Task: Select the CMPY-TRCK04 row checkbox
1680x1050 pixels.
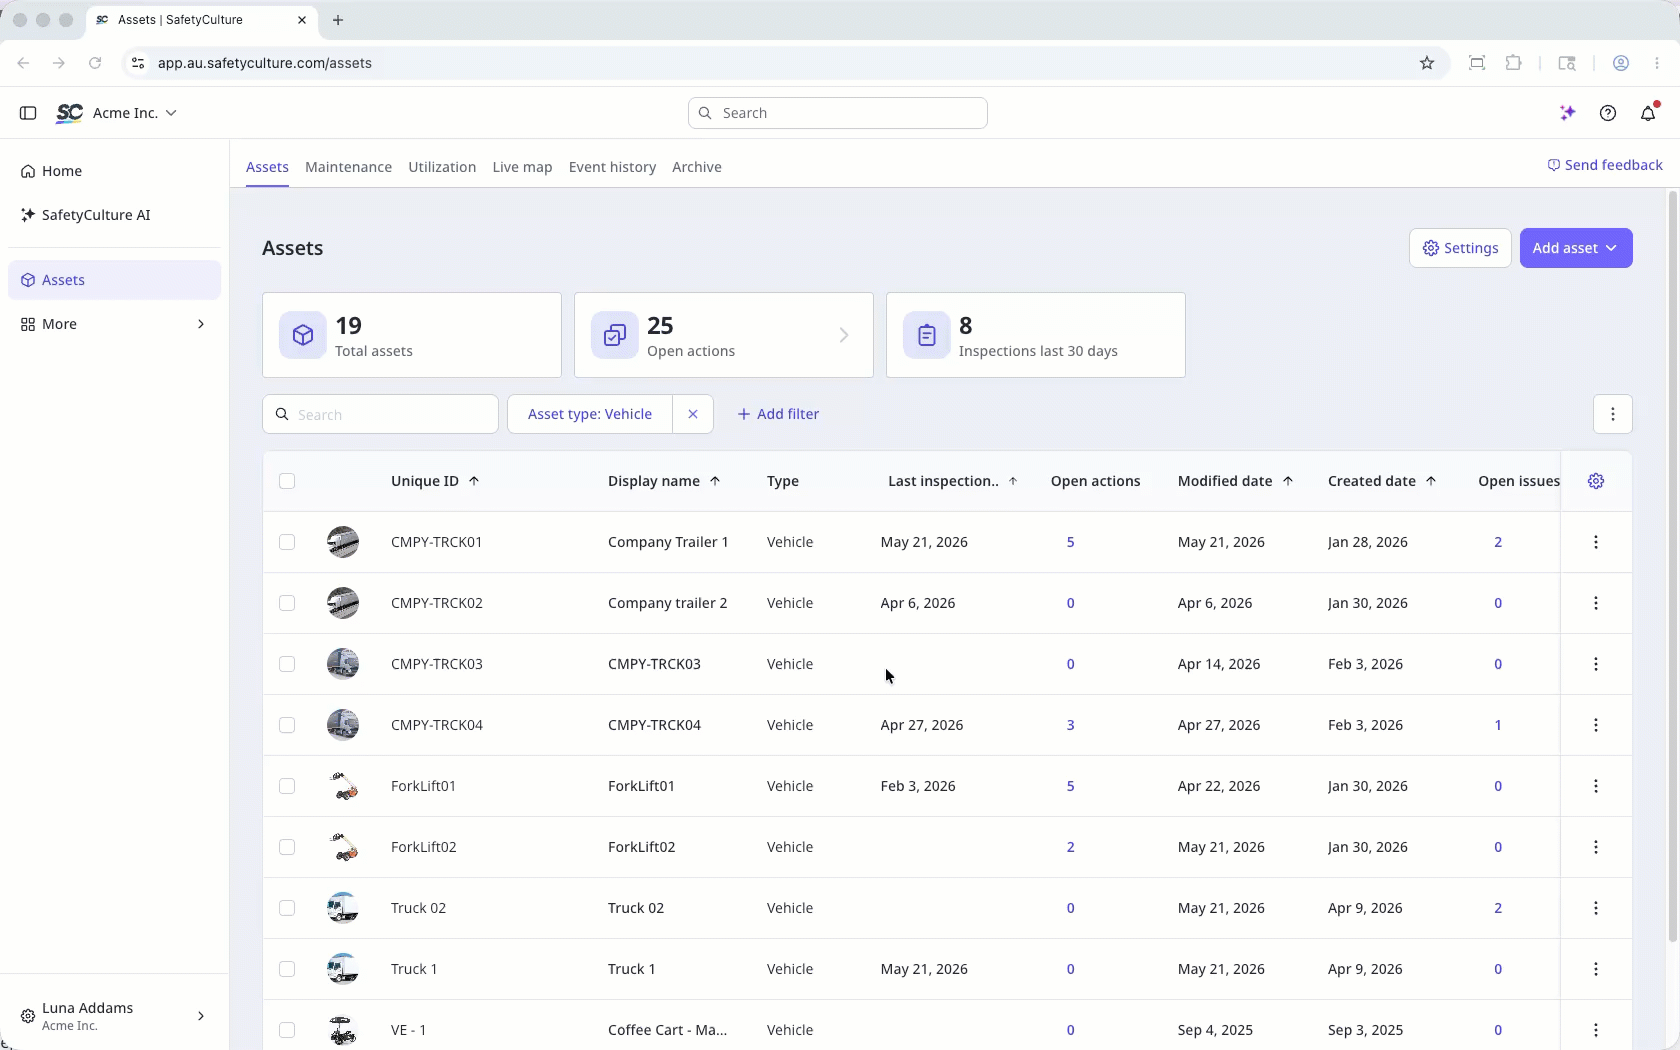Action: pyautogui.click(x=287, y=725)
